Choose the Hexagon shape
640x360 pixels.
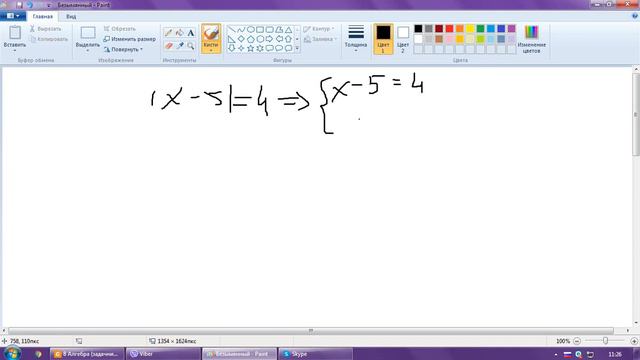click(260, 39)
